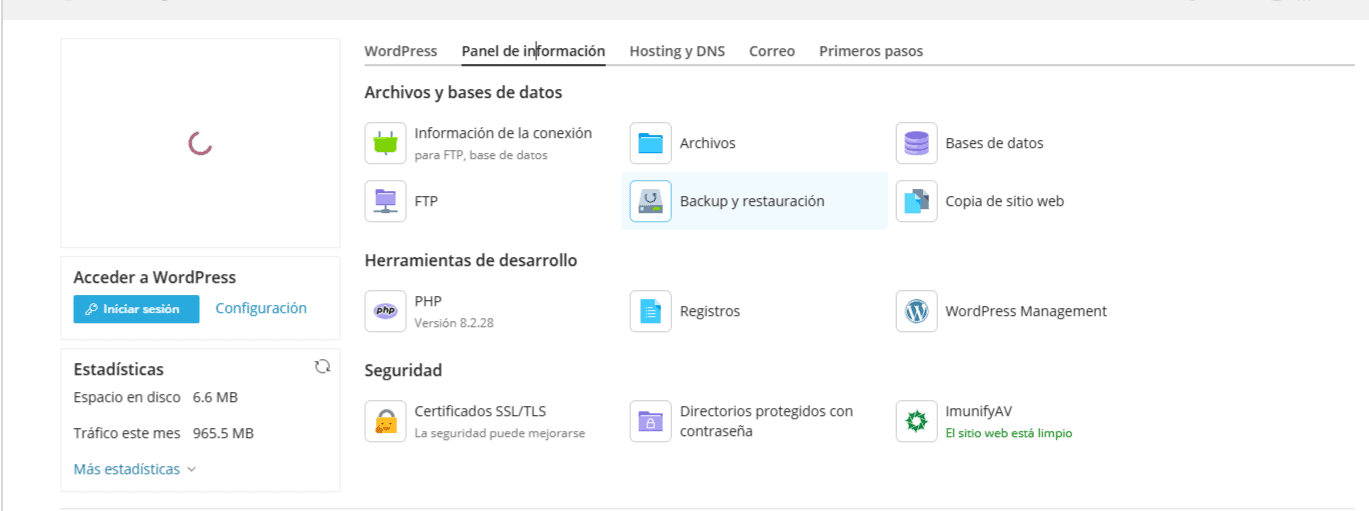Open the Hosting y DNS tab
The image size is (1369, 511).
677,51
